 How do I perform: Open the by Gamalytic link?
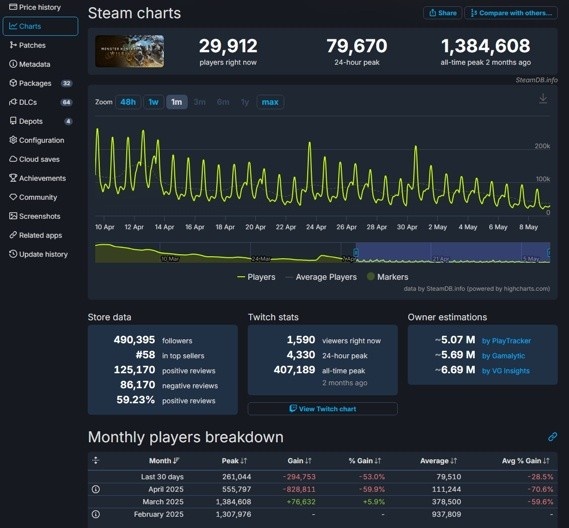[x=503, y=356]
